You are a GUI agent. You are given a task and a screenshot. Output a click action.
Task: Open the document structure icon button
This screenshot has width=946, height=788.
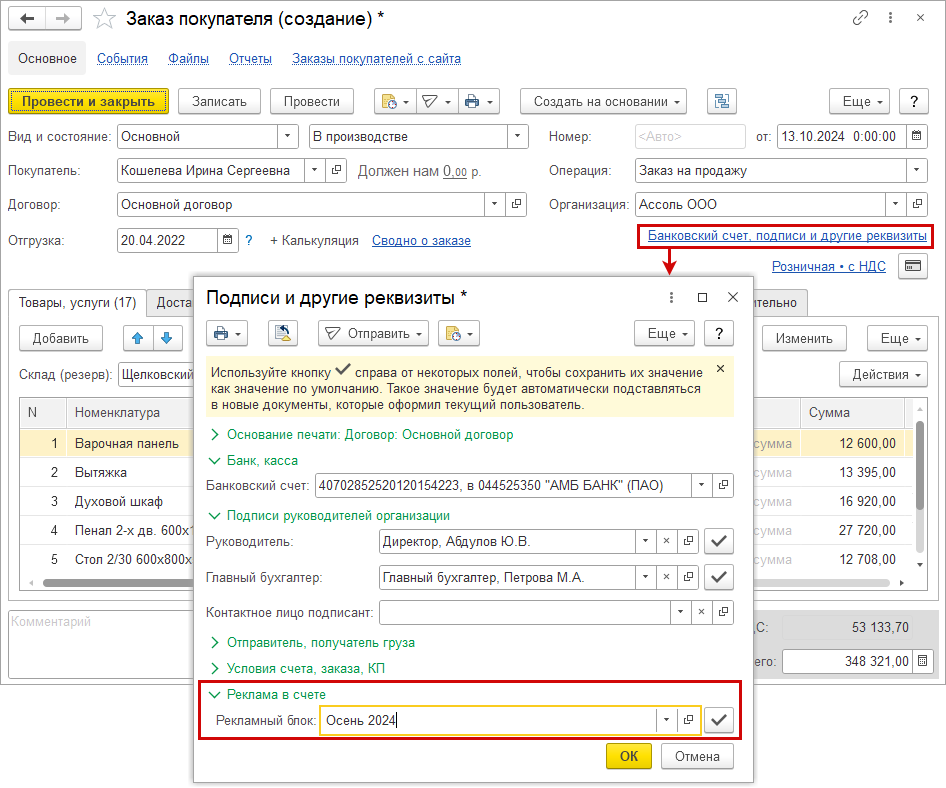[721, 101]
